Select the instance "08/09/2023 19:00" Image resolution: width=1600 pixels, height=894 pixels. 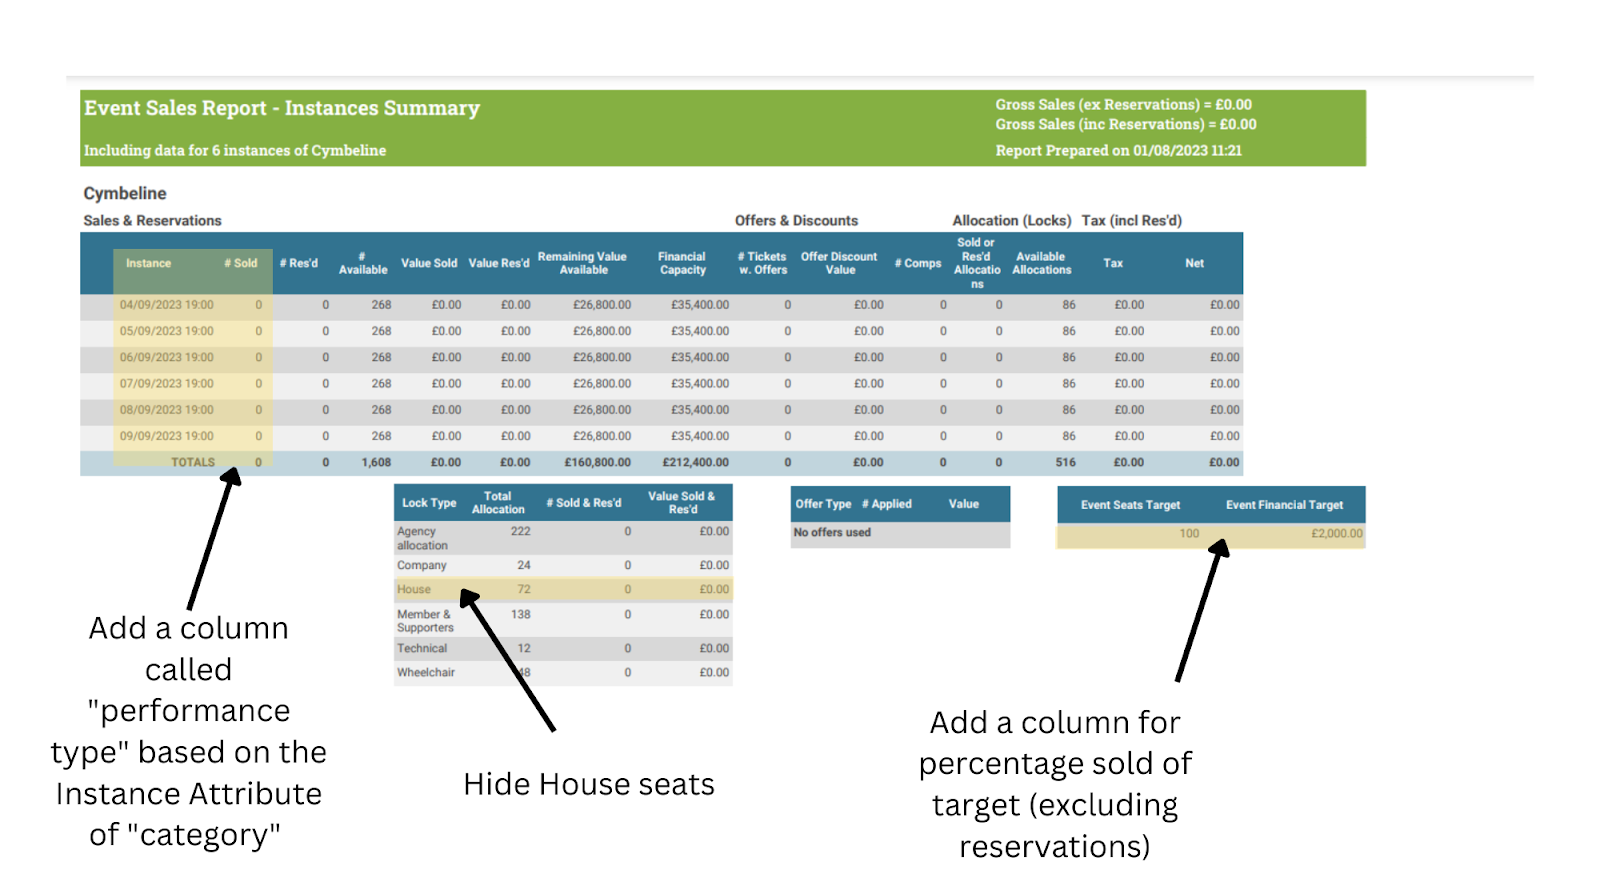coord(167,410)
